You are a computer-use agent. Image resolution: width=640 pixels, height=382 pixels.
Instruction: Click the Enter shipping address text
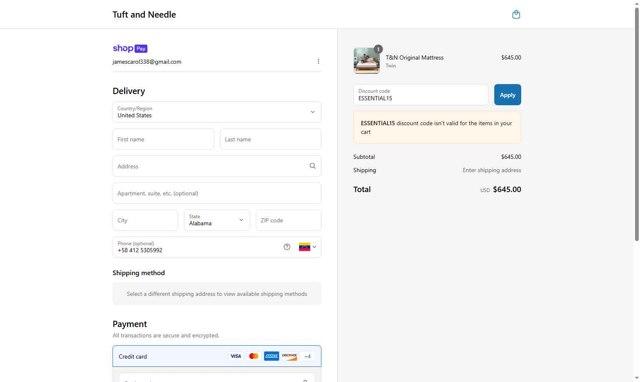(492, 170)
